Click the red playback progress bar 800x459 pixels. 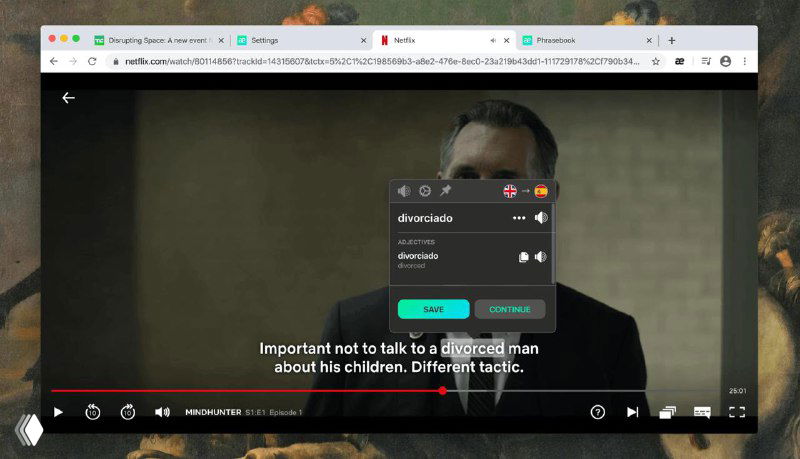(x=250, y=391)
